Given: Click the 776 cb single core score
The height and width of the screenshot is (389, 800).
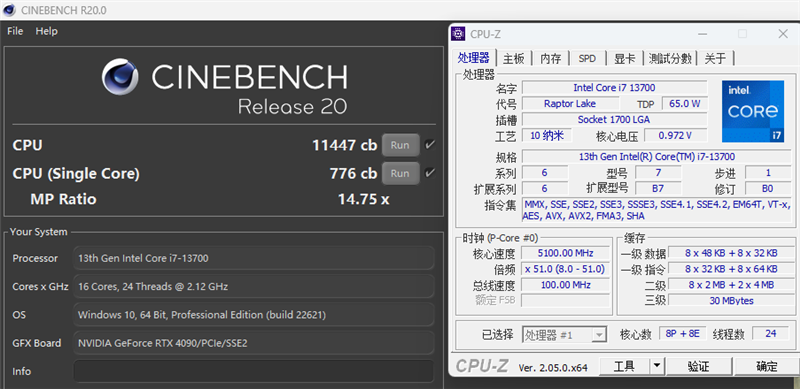Looking at the screenshot, I should [354, 174].
